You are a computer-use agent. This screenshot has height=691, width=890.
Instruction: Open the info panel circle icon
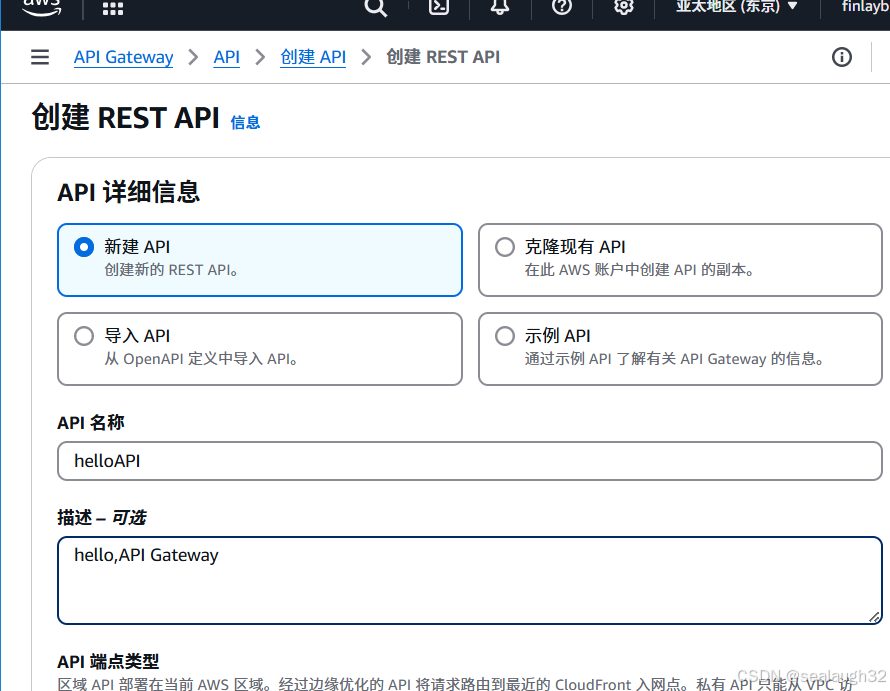(842, 57)
